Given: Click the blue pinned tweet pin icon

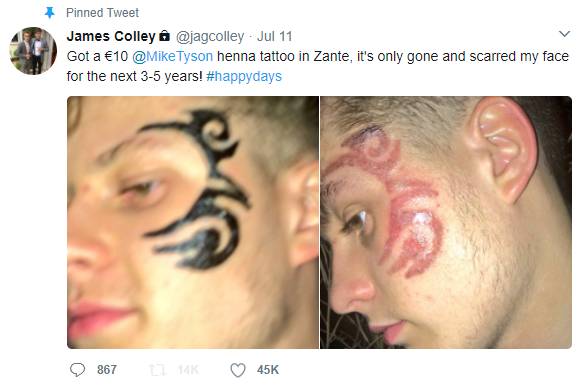Looking at the screenshot, I should point(49,13).
